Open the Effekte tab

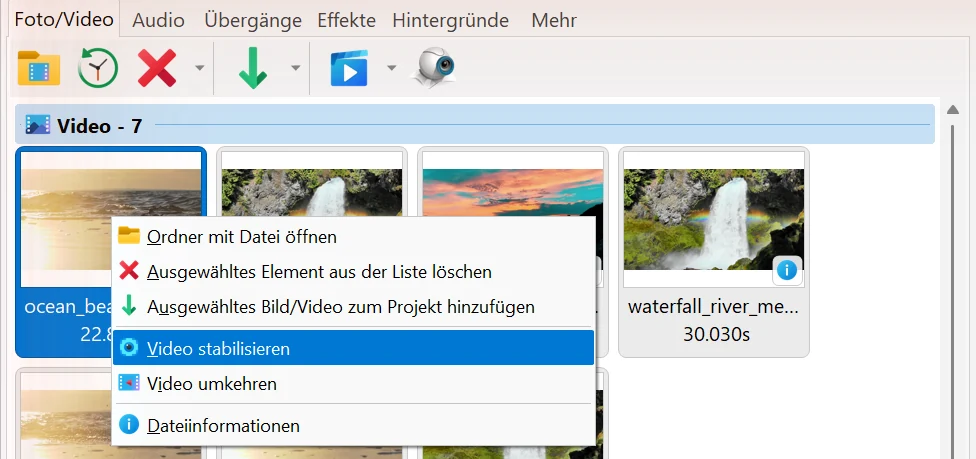tap(346, 21)
